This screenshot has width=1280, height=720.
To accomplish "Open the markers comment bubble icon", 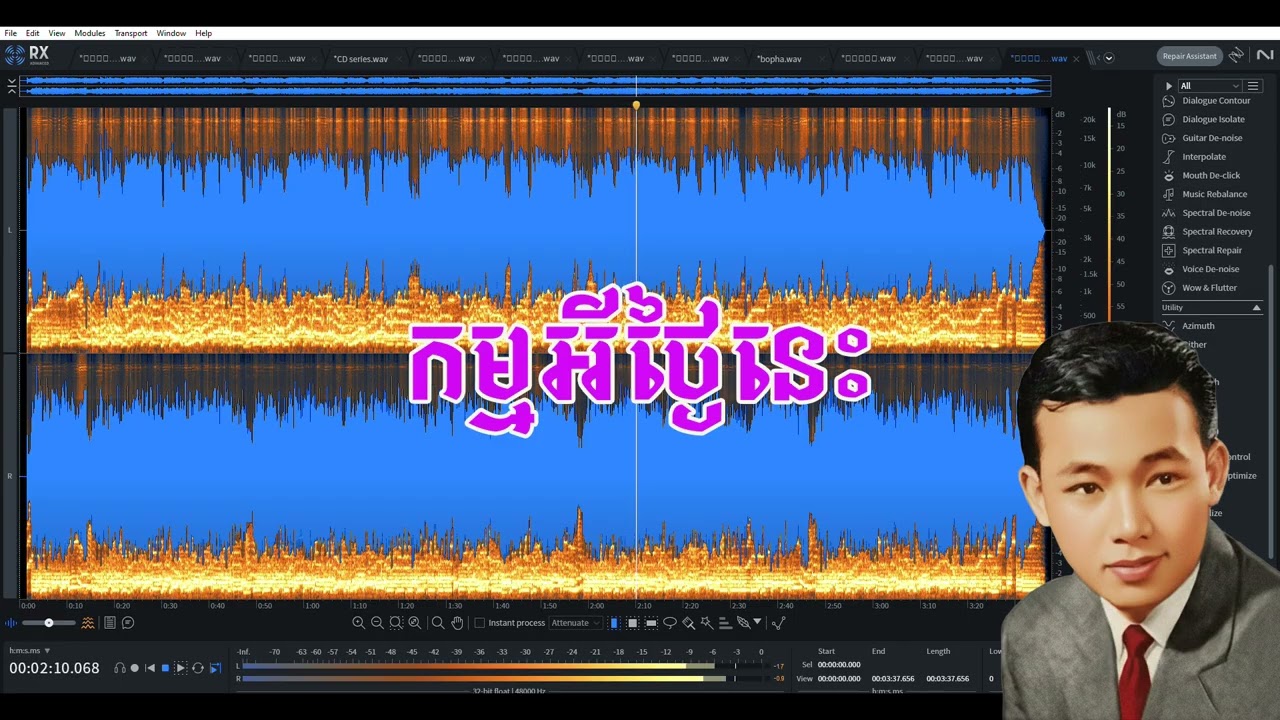I will (x=128, y=623).
